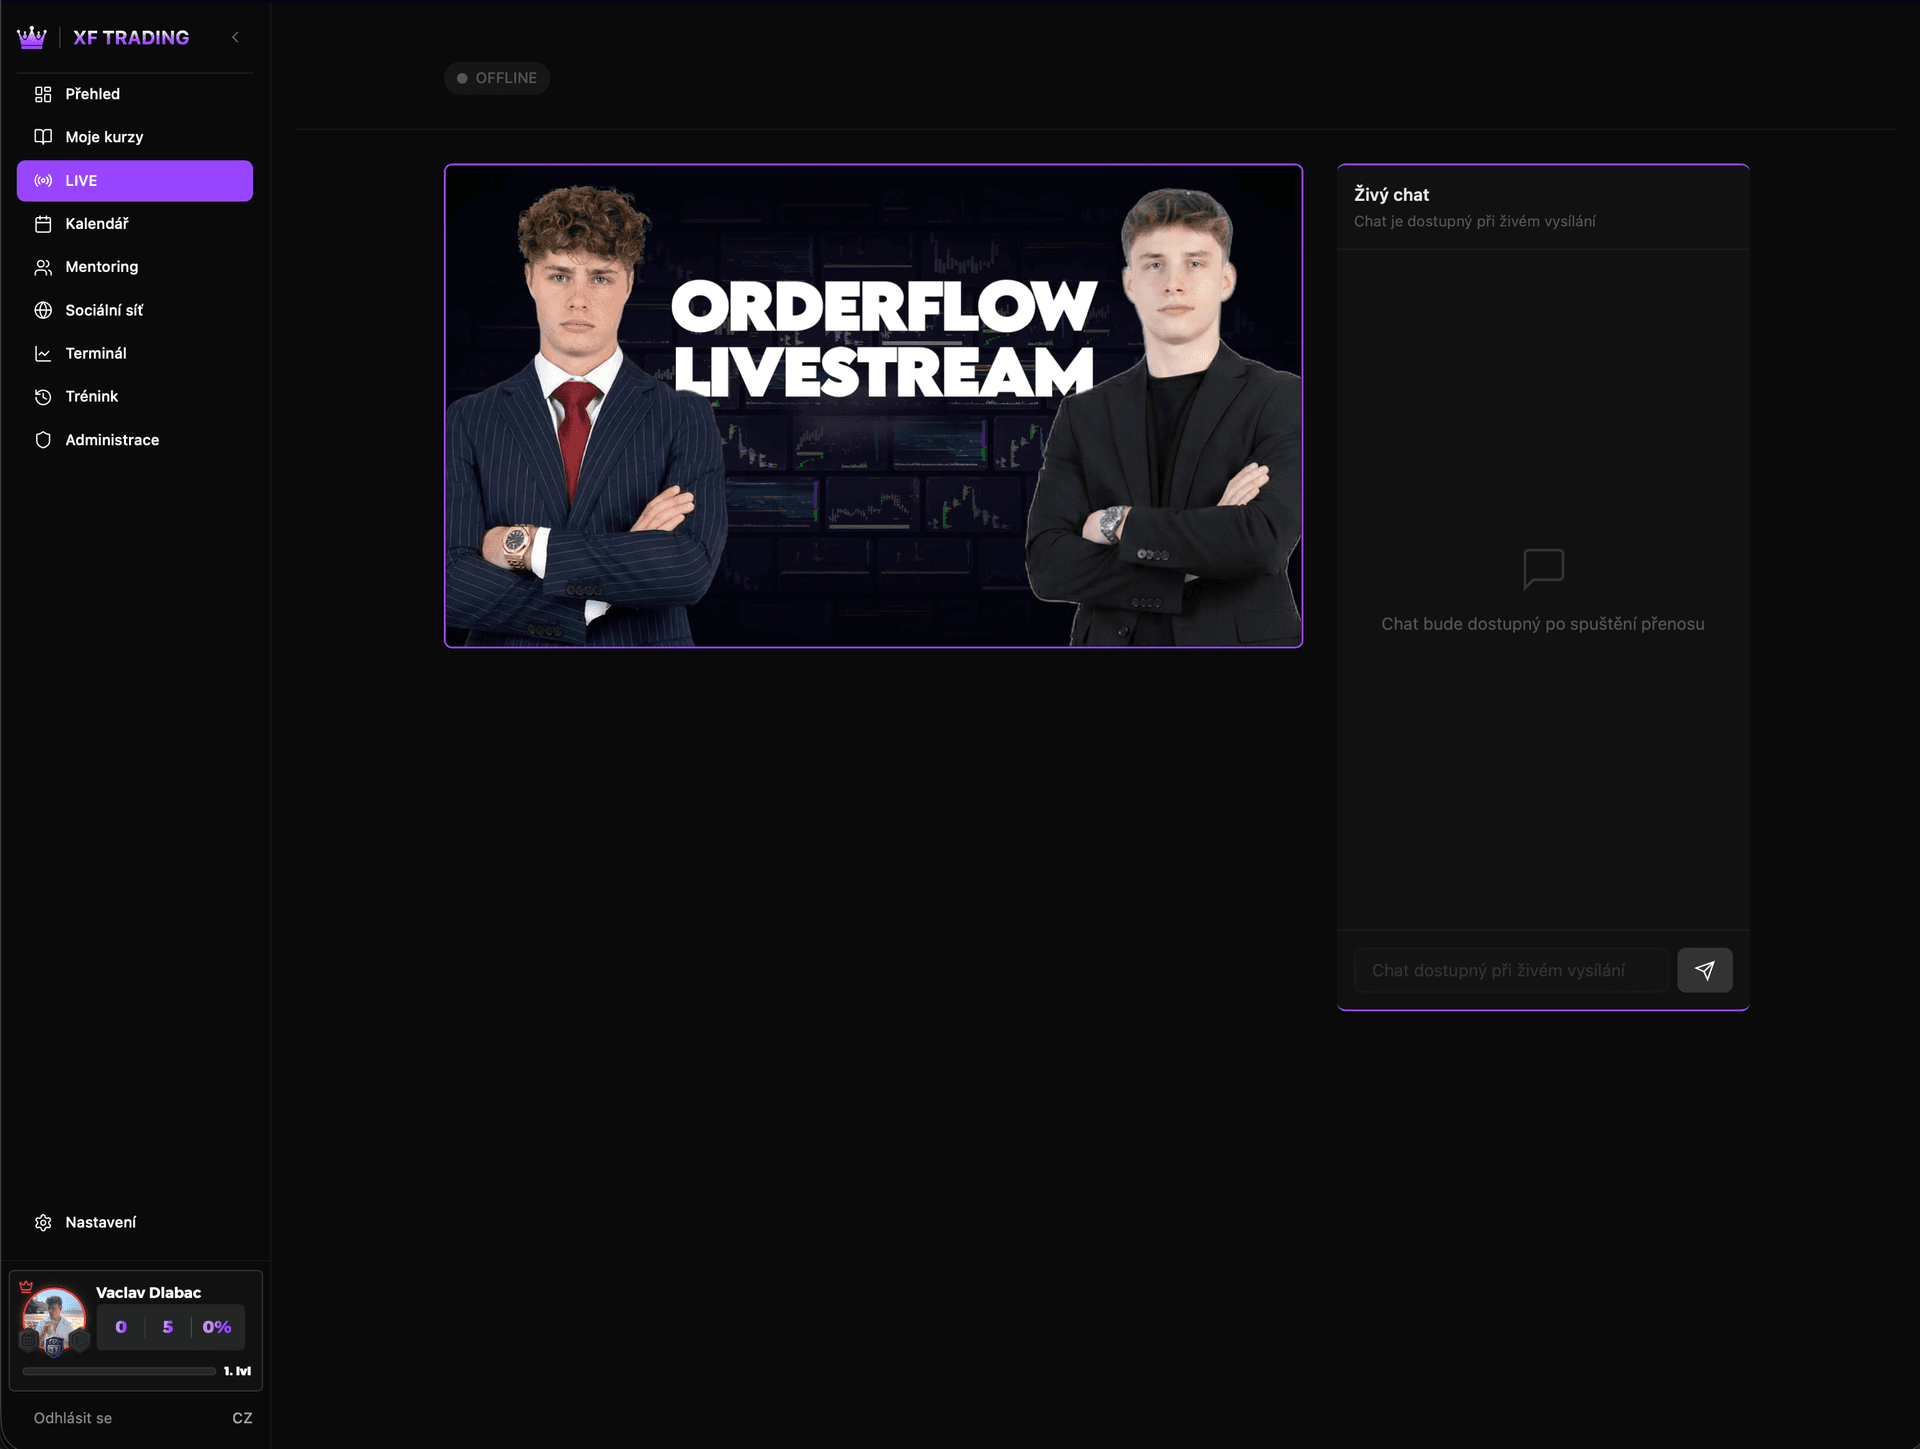This screenshot has height=1449, width=1920.
Task: Open the Sociální síť globe icon
Action: (43, 310)
